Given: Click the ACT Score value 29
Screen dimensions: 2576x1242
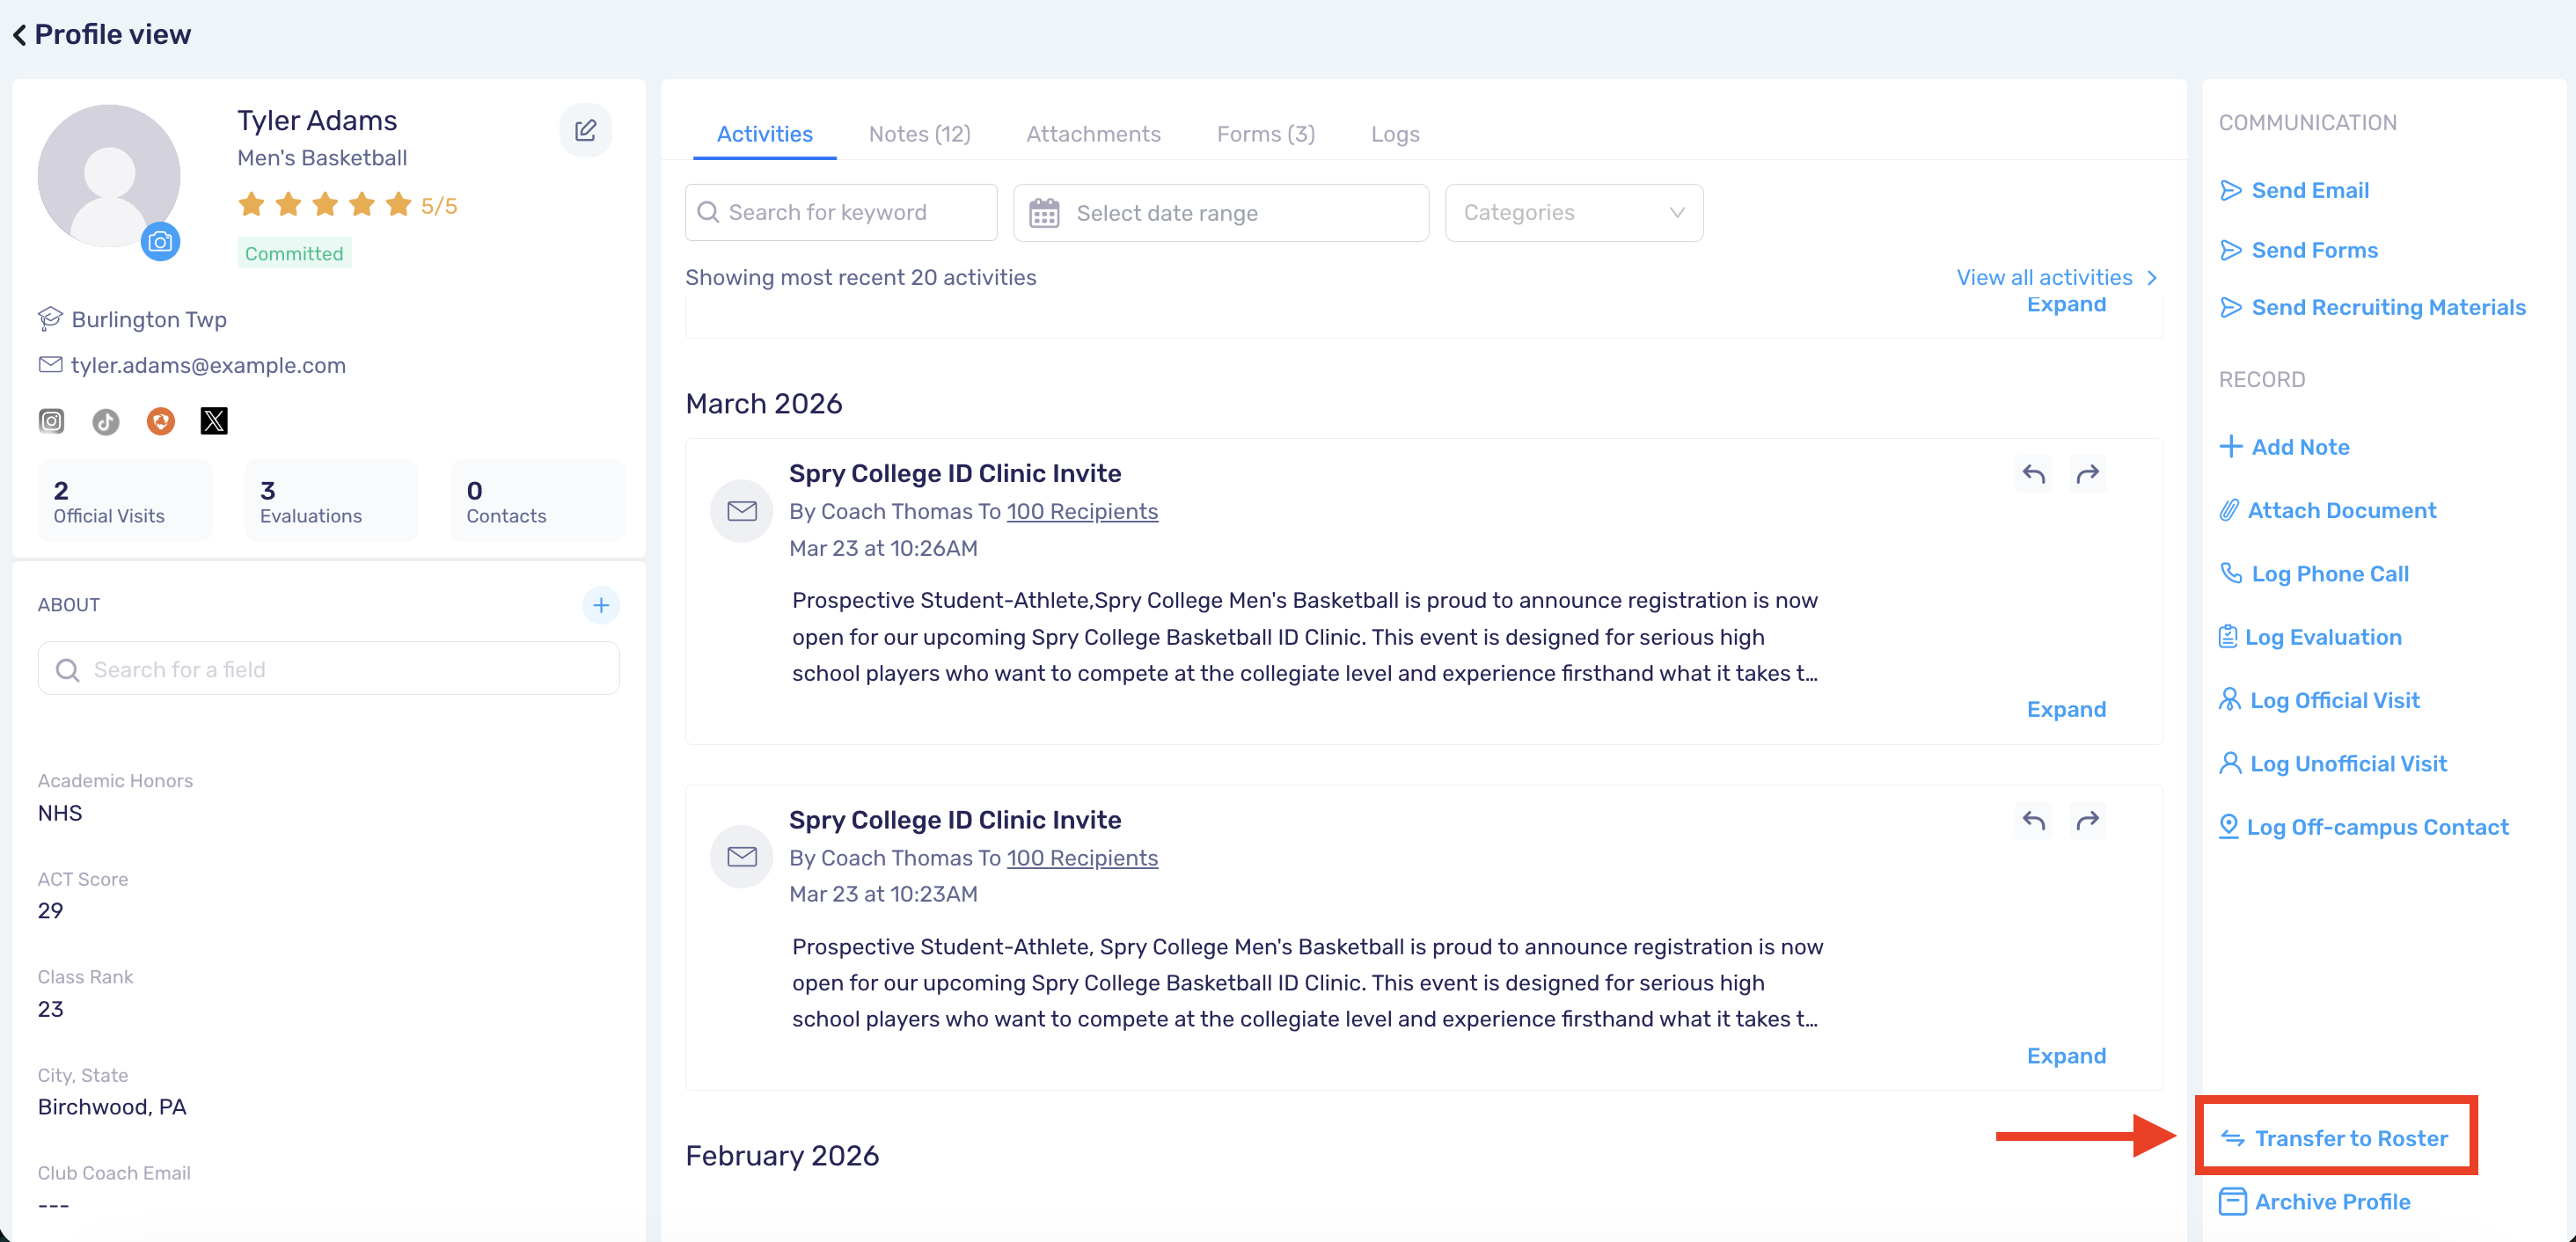Looking at the screenshot, I should pyautogui.click(x=50, y=911).
